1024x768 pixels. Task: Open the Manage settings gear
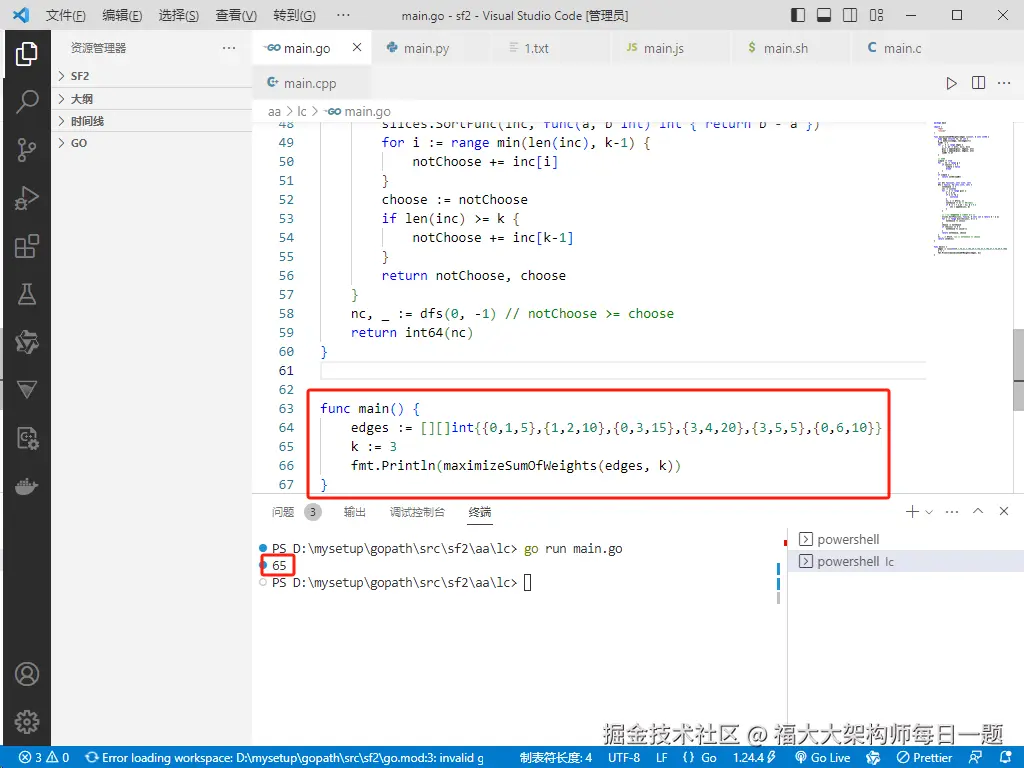pos(26,722)
